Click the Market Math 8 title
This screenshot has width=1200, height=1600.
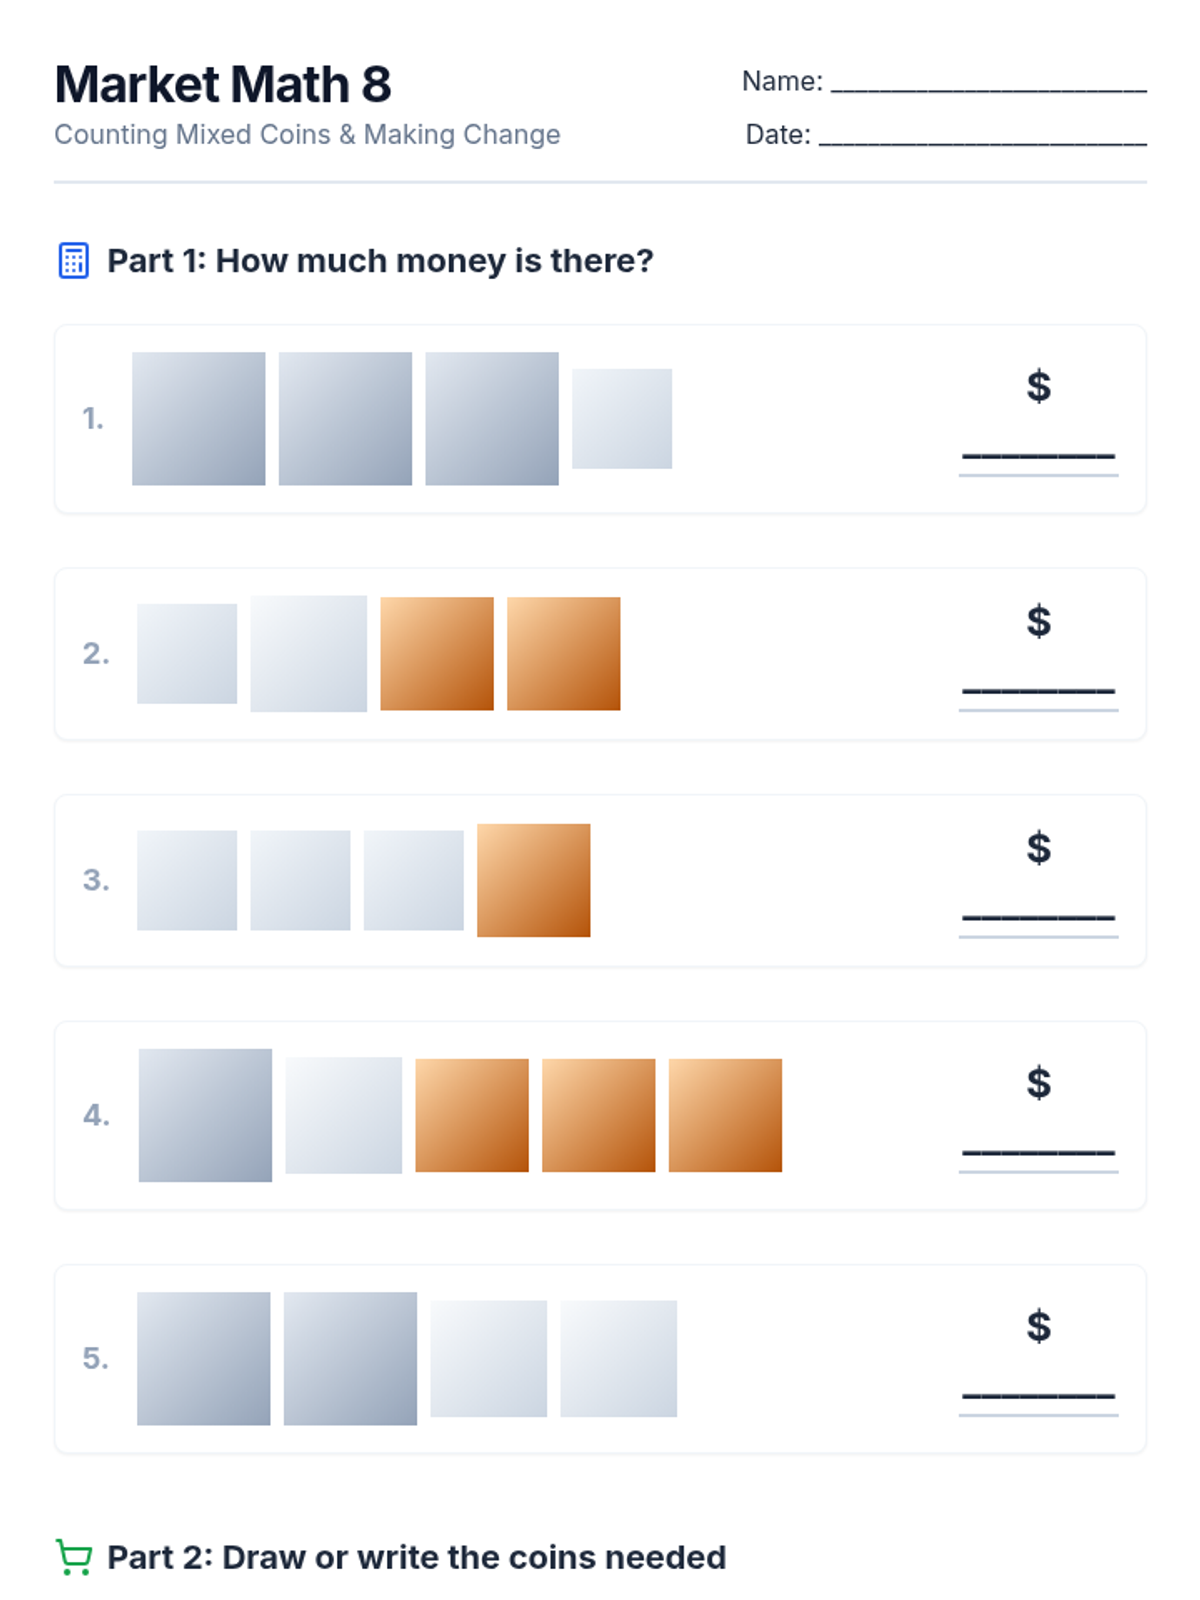pos(223,84)
